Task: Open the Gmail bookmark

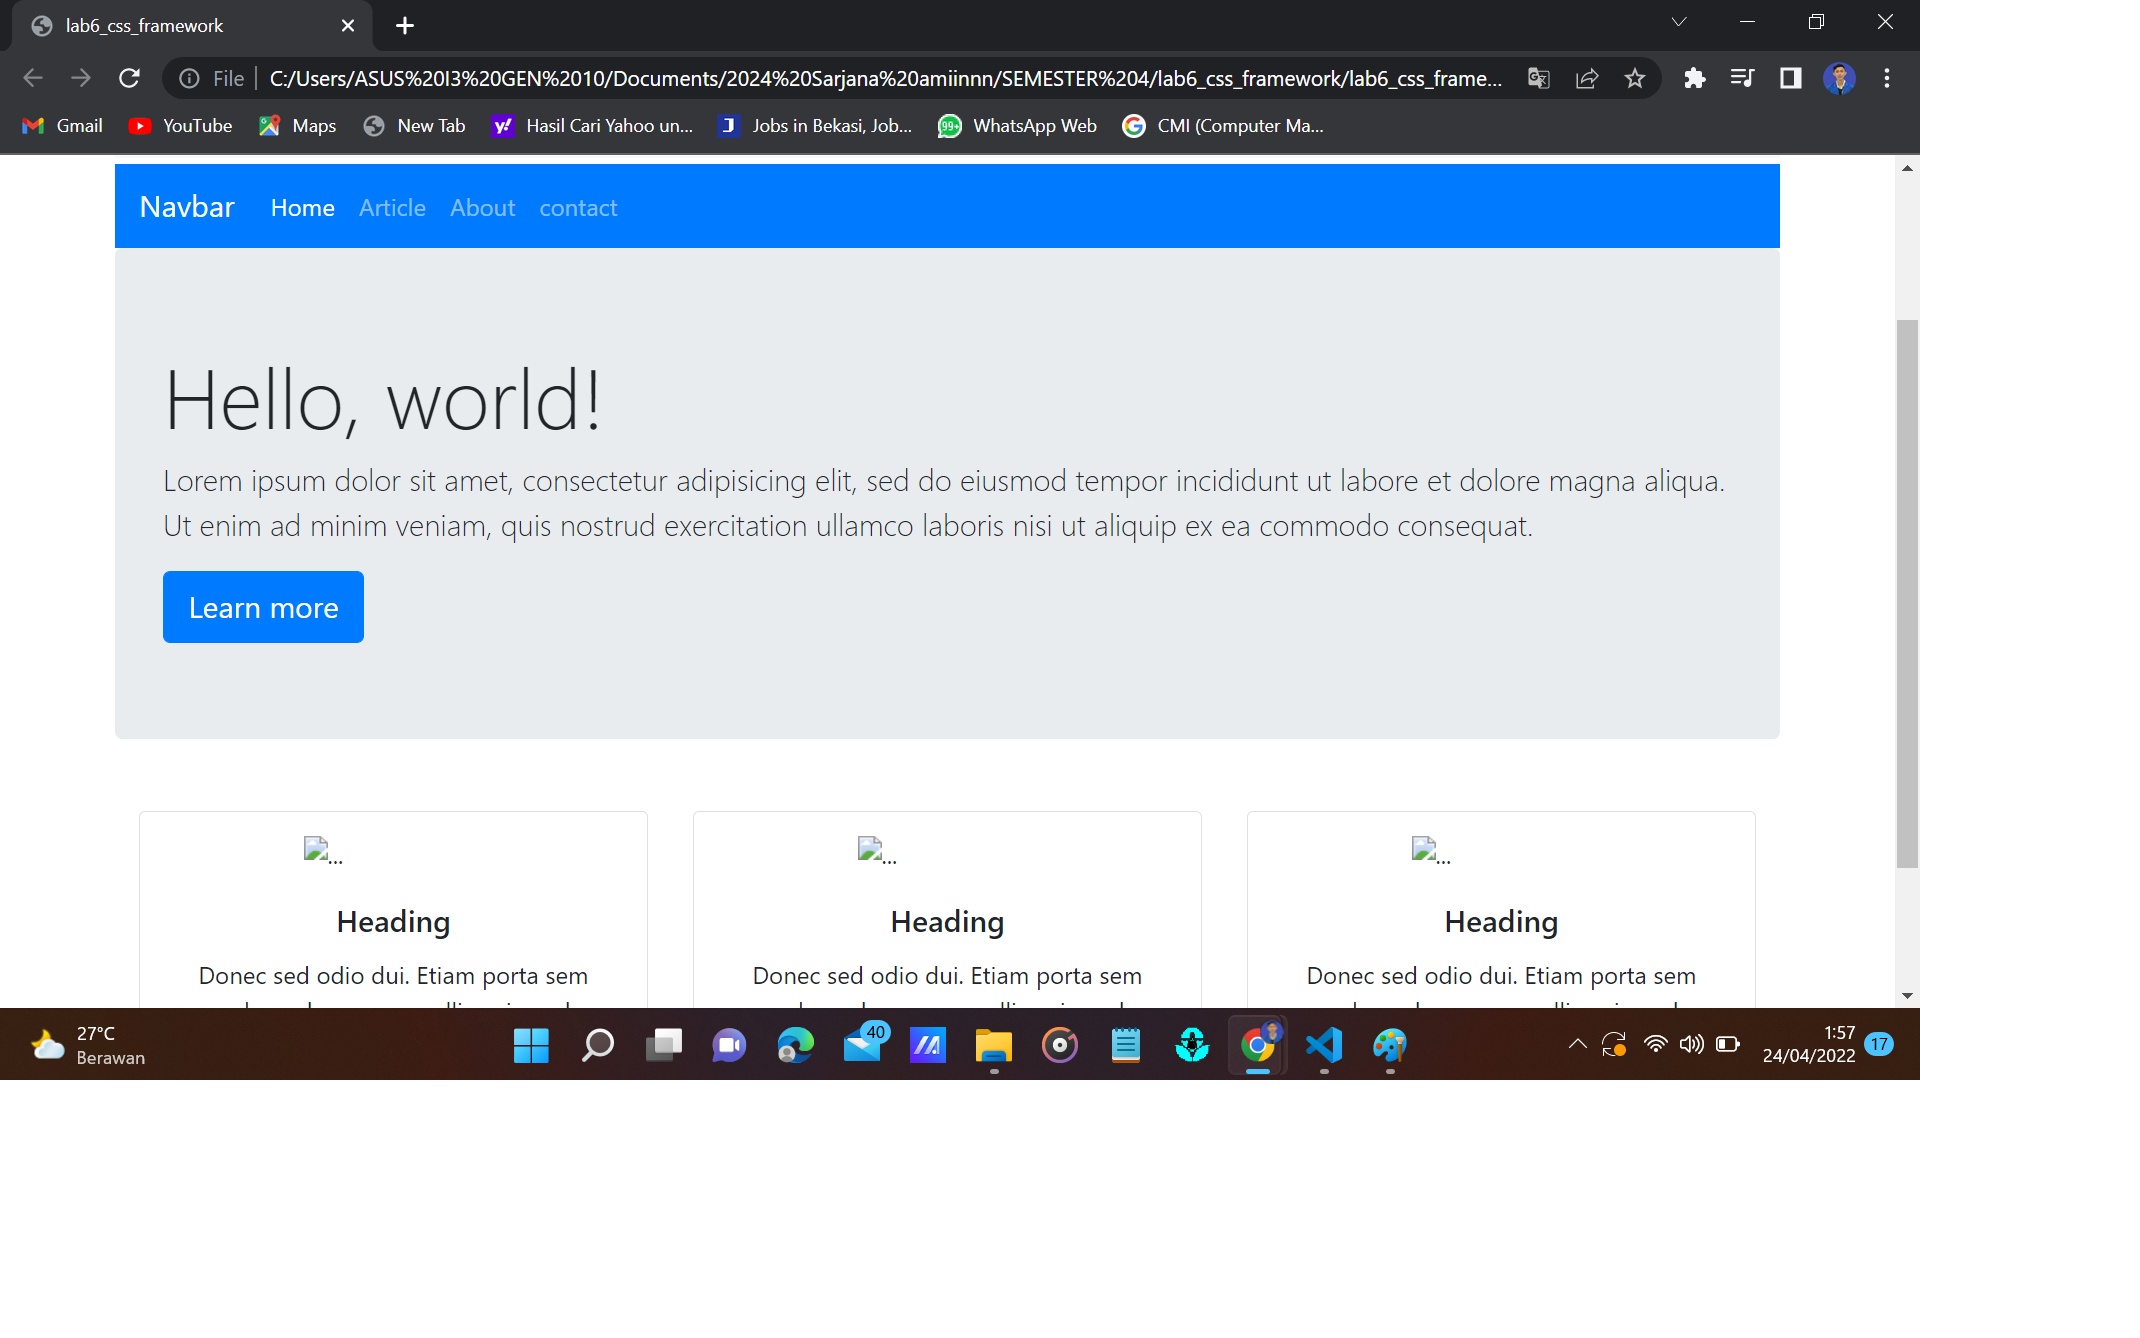Action: (63, 126)
